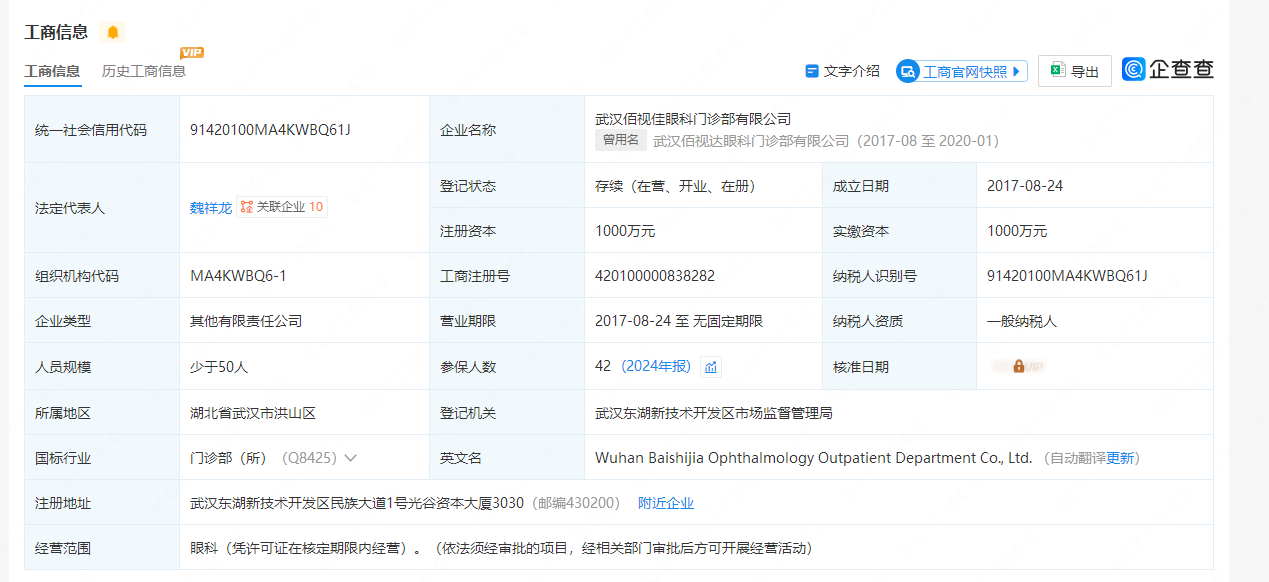Click the 参保人数 label cell
This screenshot has width=1269, height=582.
[507, 367]
